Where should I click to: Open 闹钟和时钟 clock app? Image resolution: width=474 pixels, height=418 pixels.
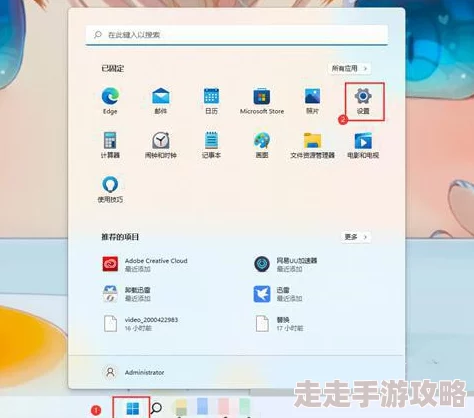click(x=161, y=145)
